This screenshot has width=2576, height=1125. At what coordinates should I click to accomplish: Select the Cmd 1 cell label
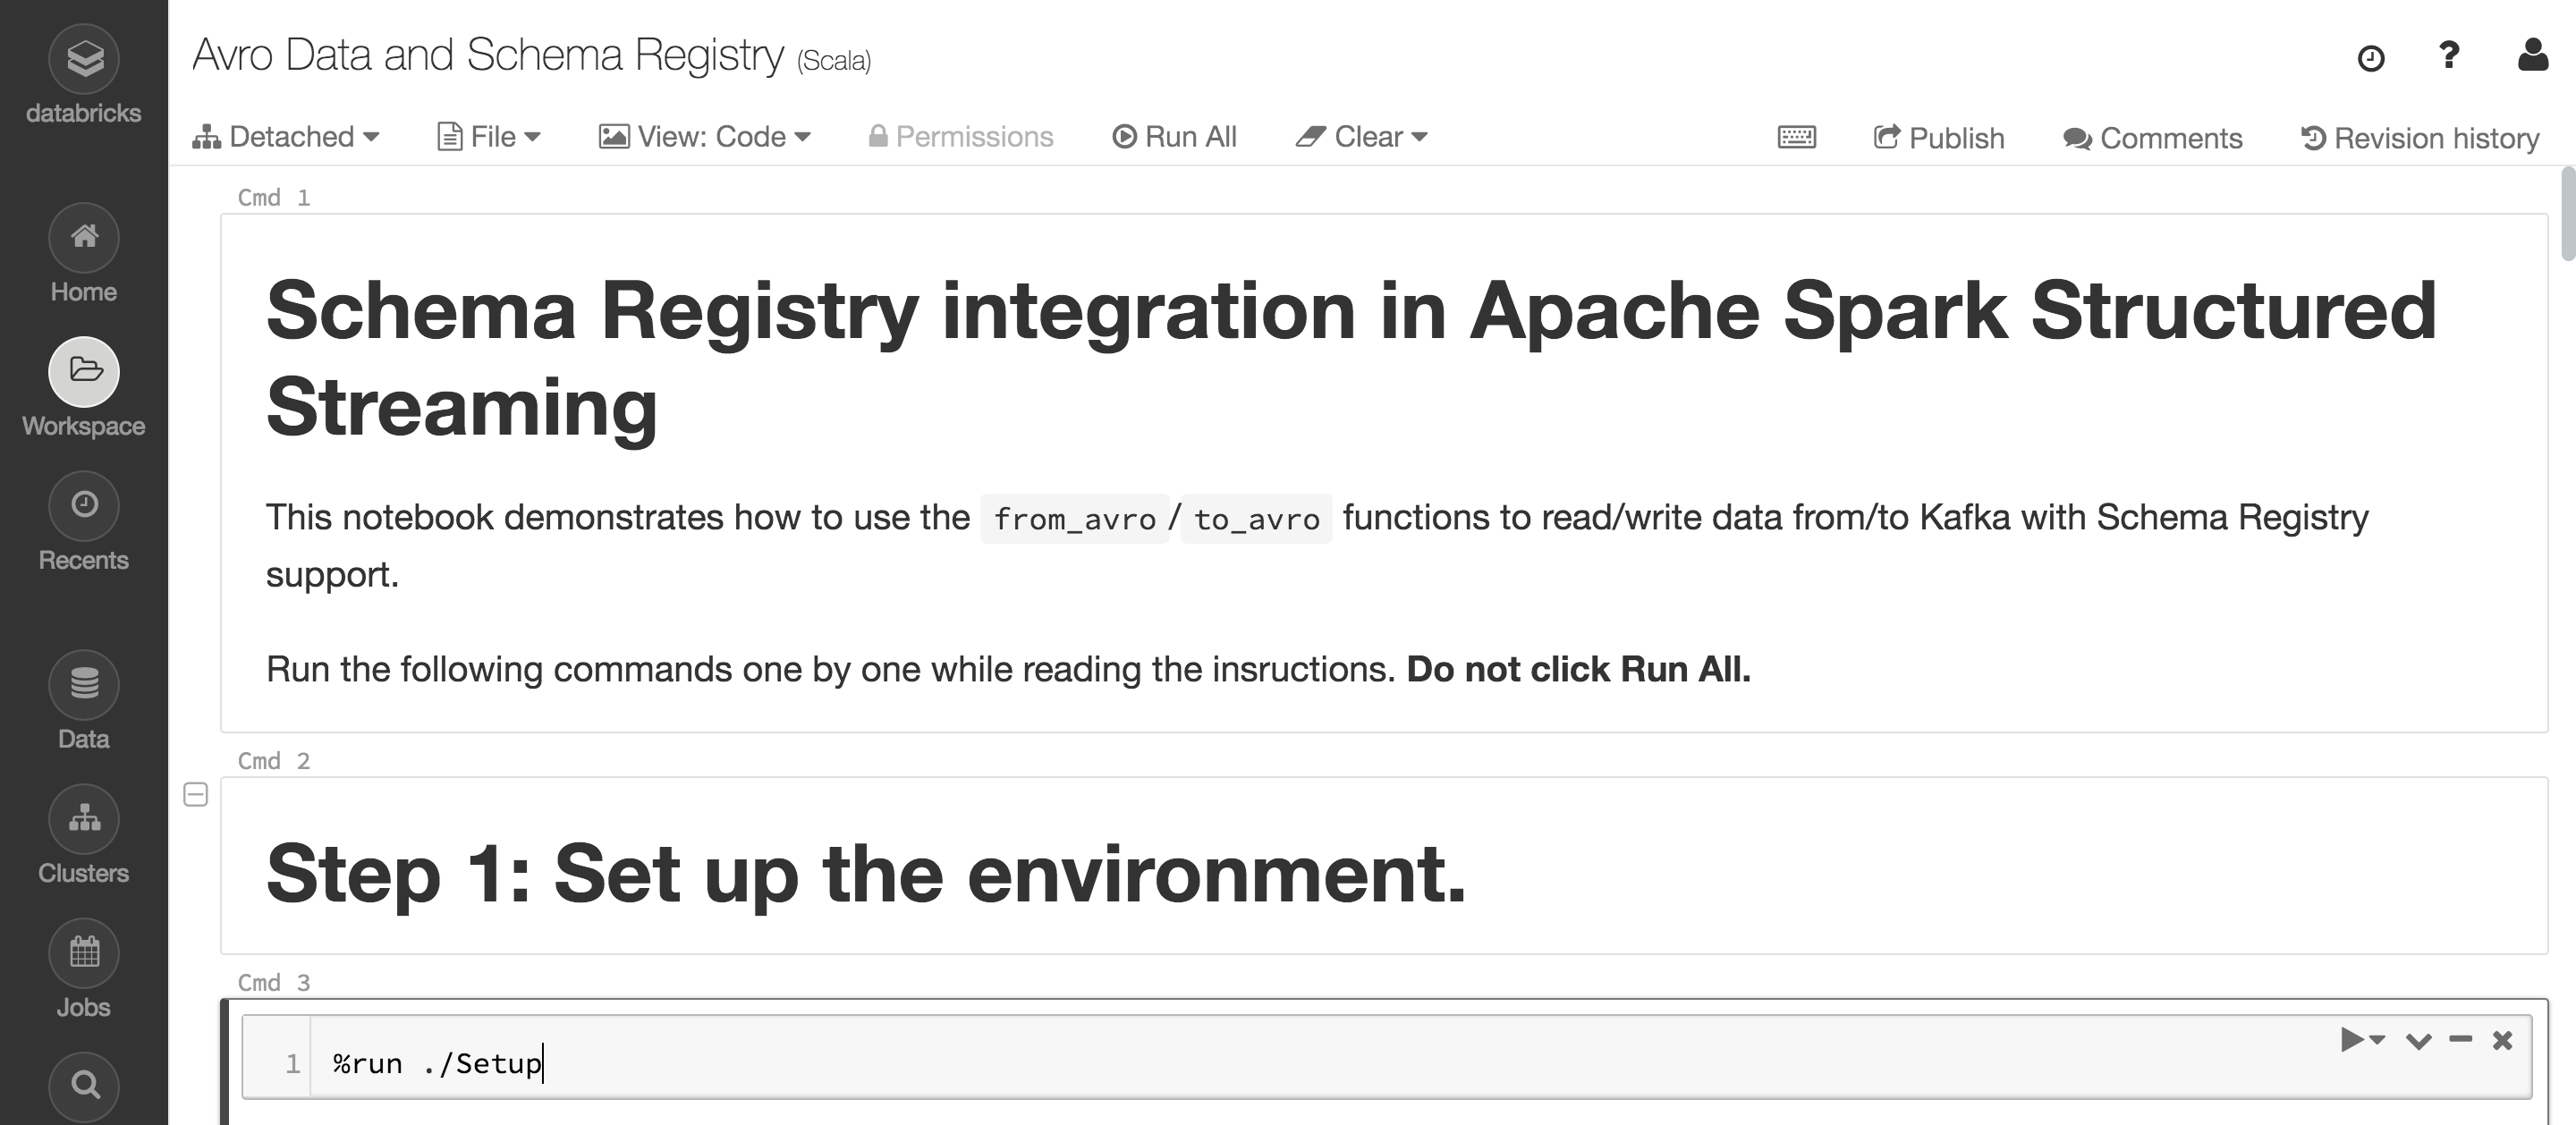click(x=274, y=198)
